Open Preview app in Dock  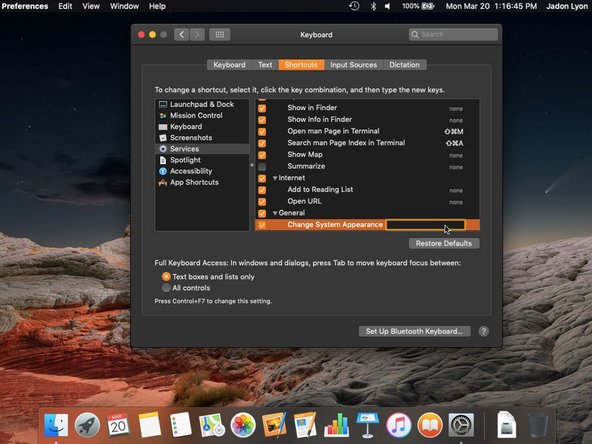274,425
